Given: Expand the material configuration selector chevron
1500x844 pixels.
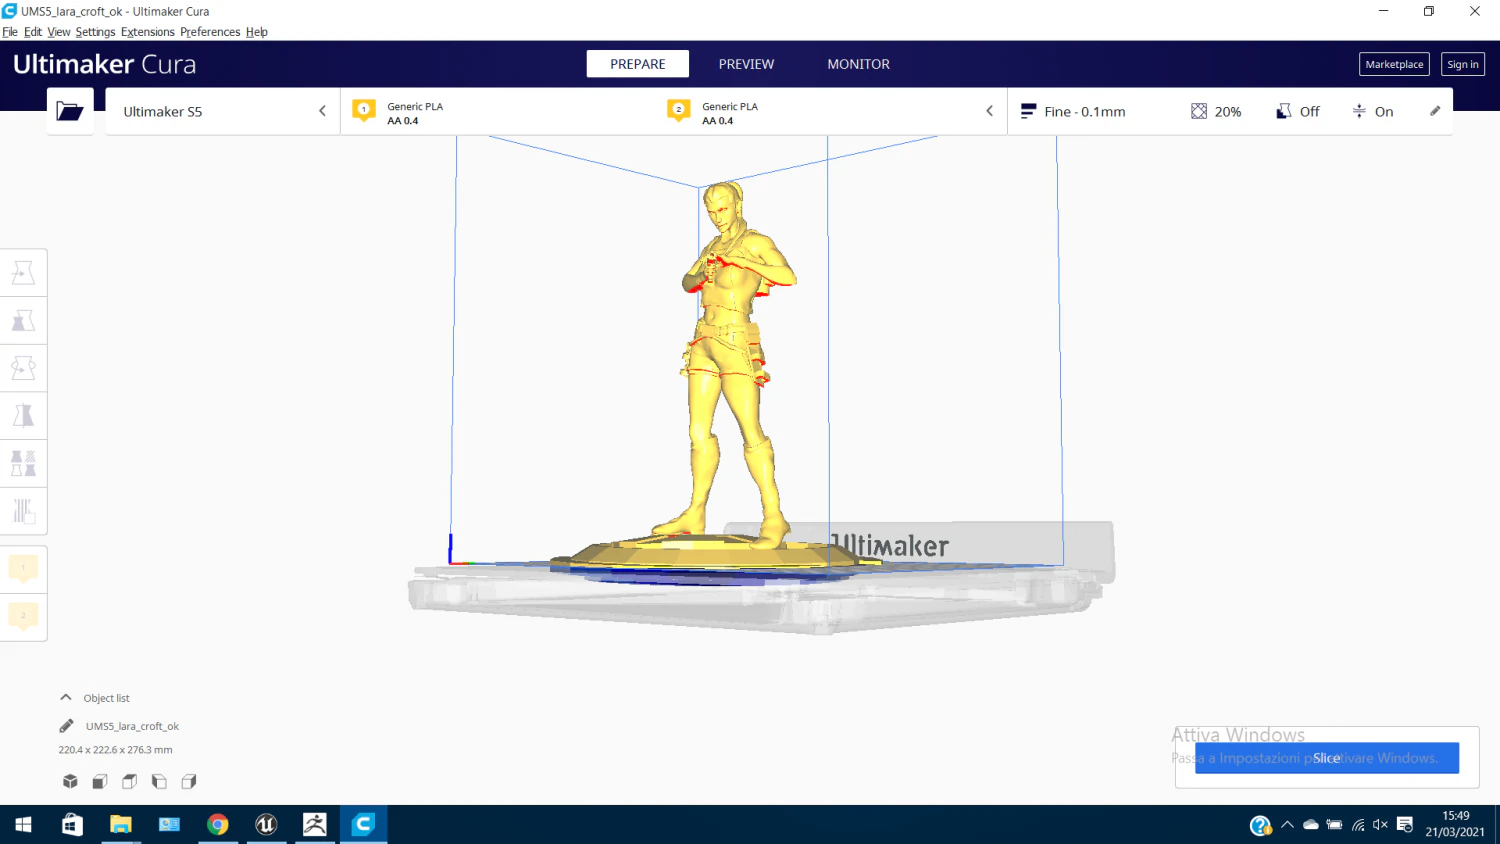Looking at the screenshot, I should click(x=990, y=111).
